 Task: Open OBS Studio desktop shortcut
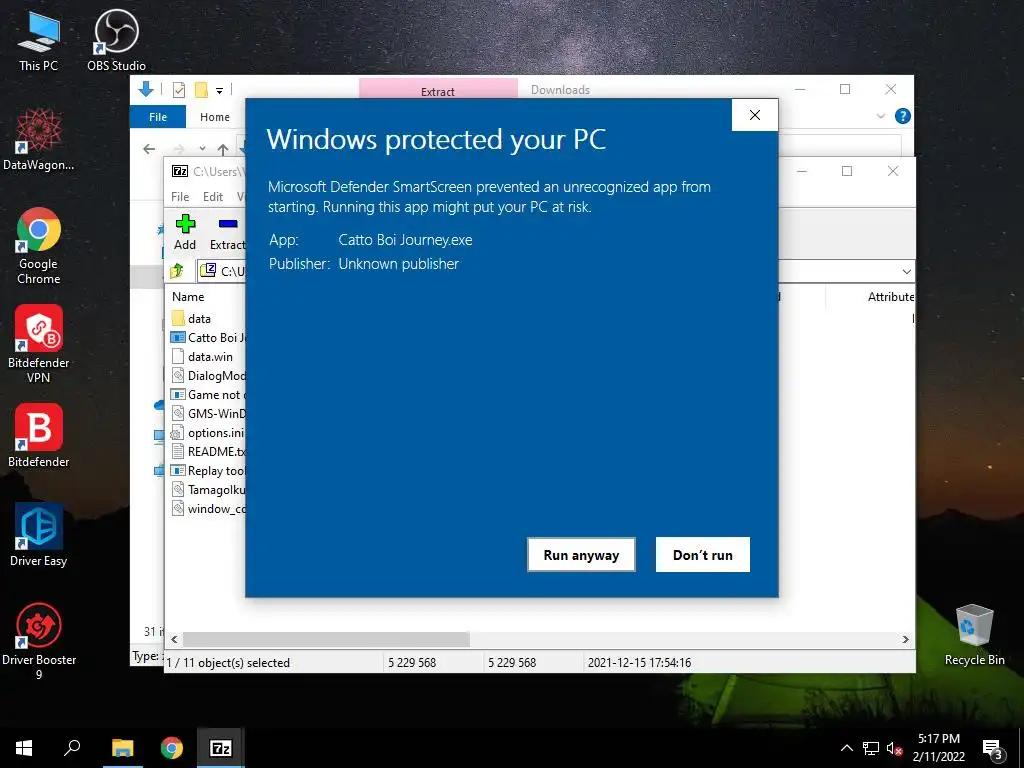pos(116,41)
